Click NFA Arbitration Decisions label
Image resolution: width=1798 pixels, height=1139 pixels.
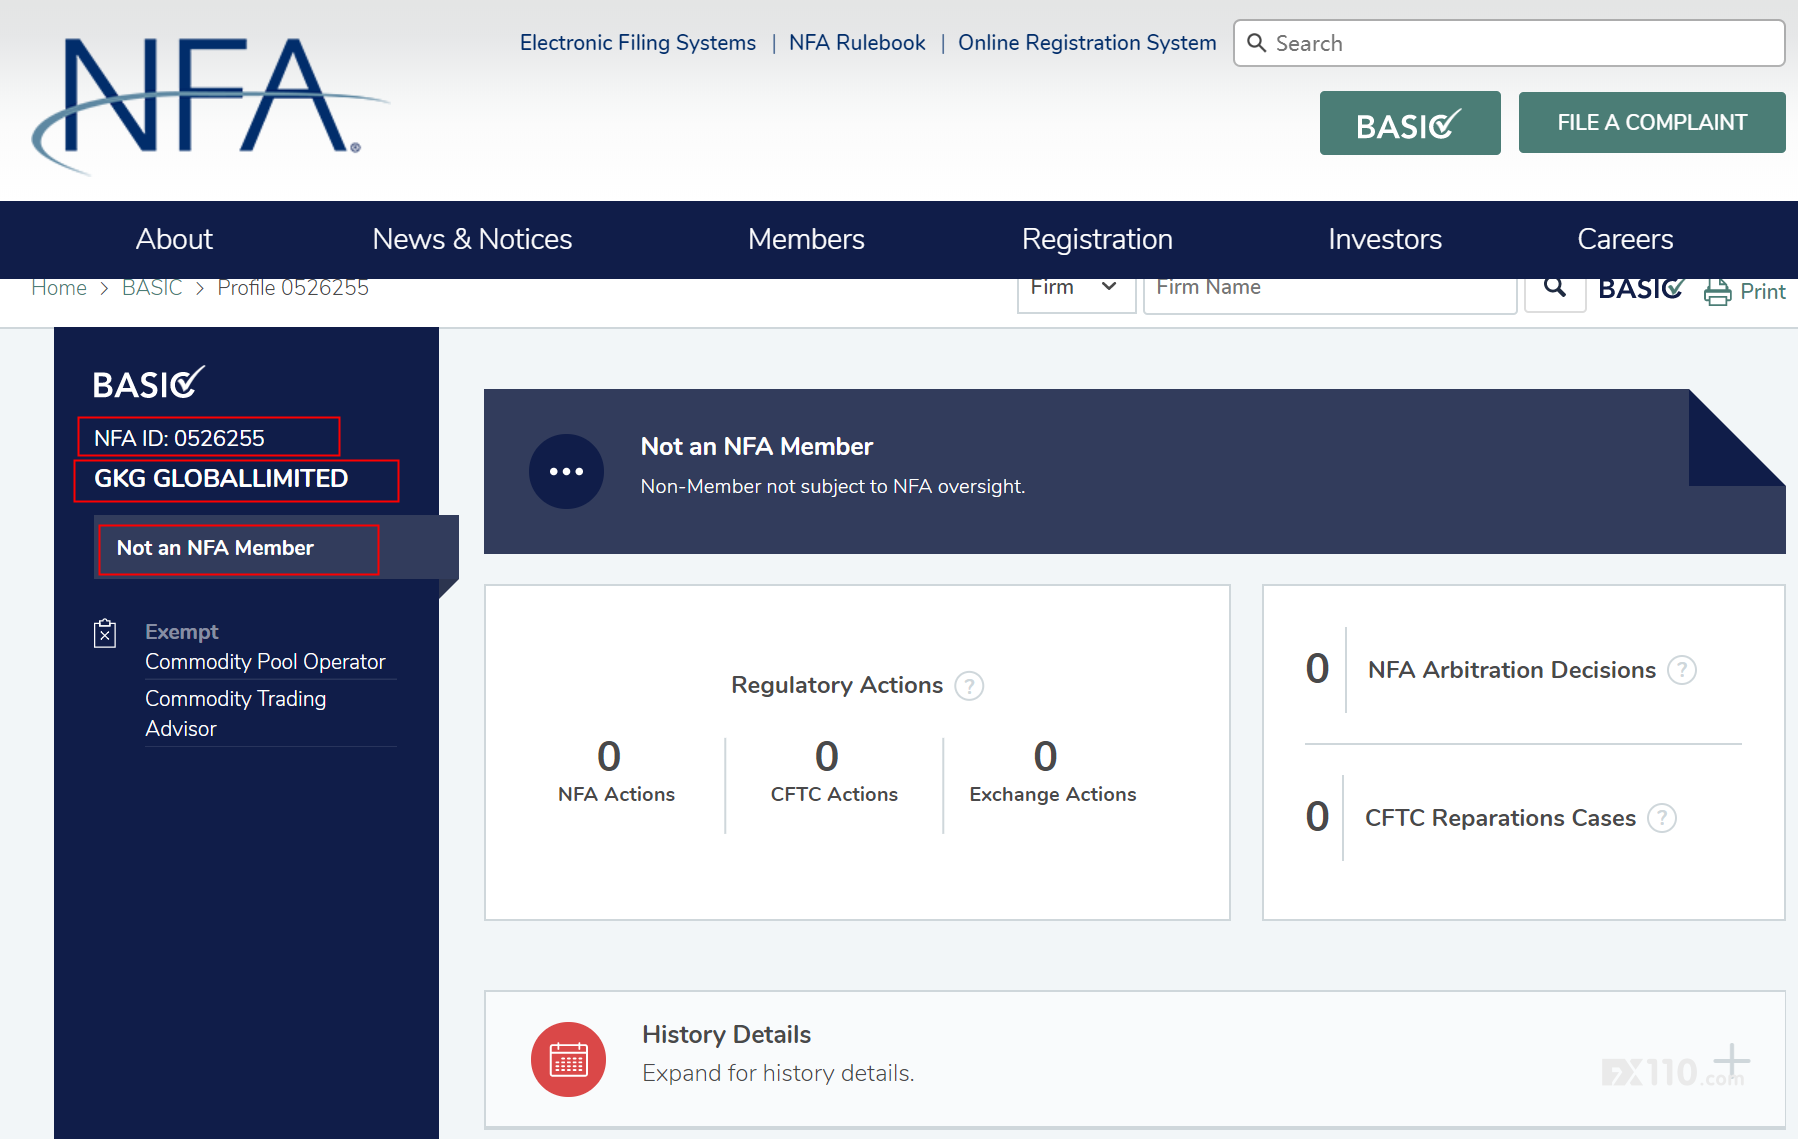[x=1512, y=670]
